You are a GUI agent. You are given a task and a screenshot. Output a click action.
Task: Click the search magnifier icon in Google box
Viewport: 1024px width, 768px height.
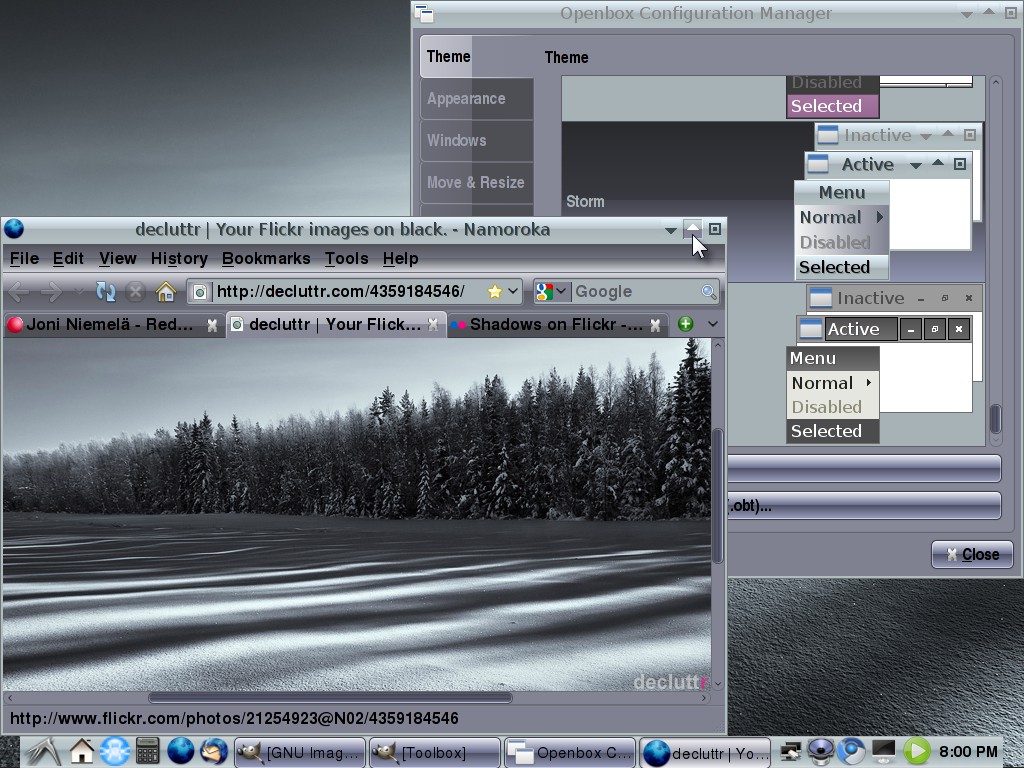(709, 291)
